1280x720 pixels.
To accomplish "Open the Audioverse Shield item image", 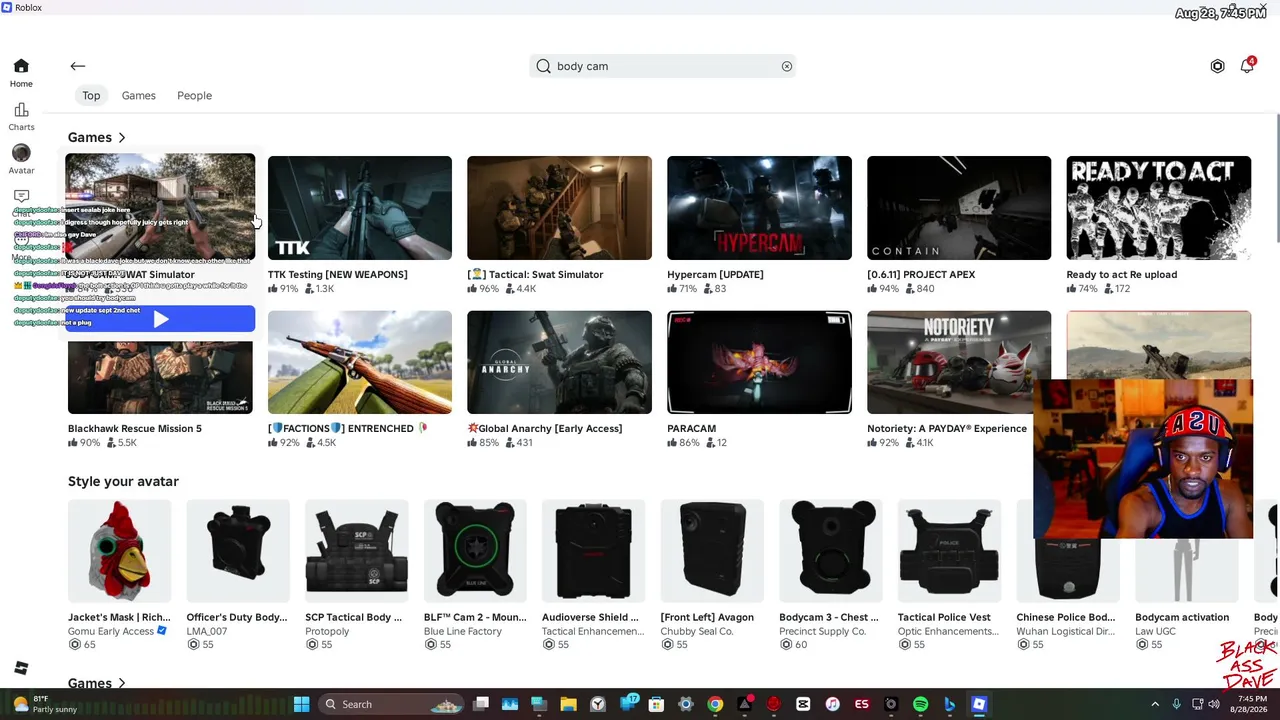I will click(593, 551).
